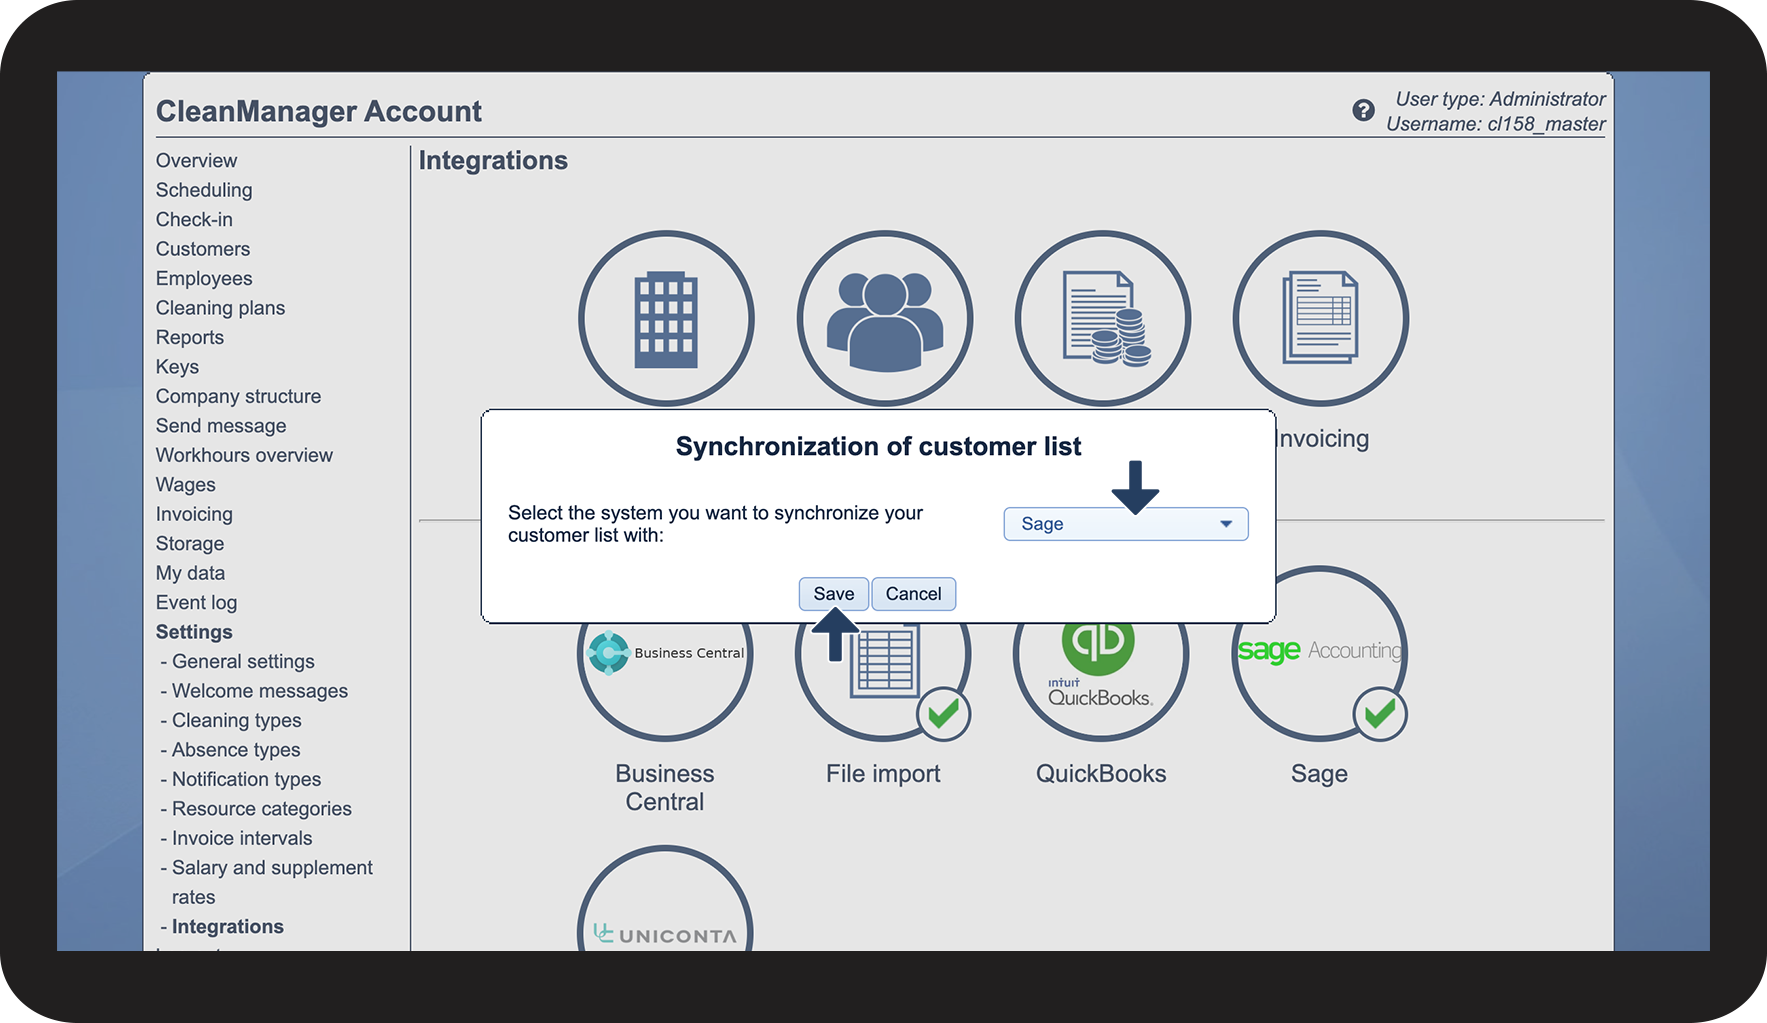Navigate to Invoice intervals settings
This screenshot has height=1023, width=1767.
pyautogui.click(x=242, y=838)
